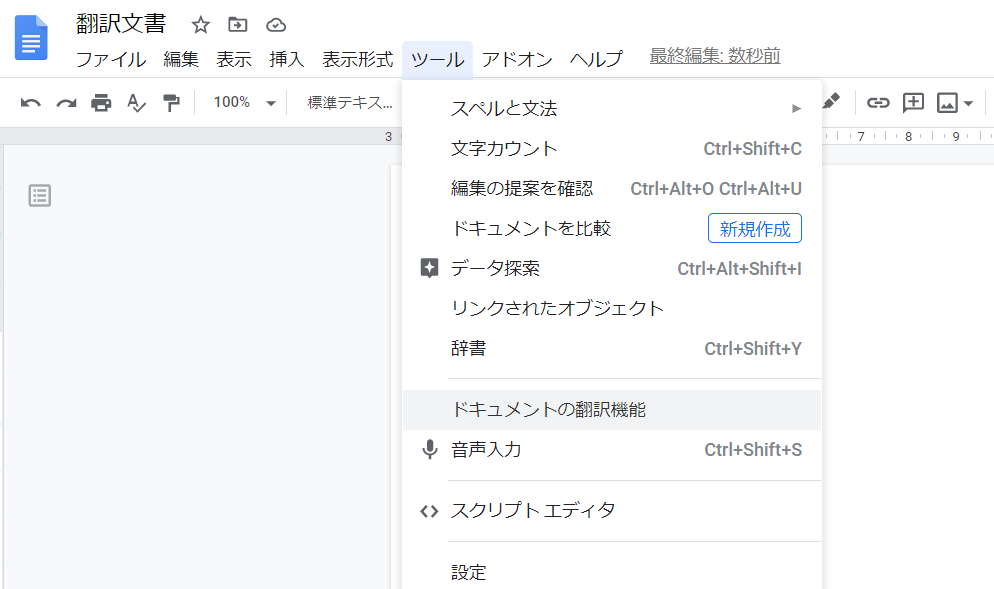Viewport: 994px width, 589px height.
Task: Open the 100% zoom dropdown
Action: (x=245, y=103)
